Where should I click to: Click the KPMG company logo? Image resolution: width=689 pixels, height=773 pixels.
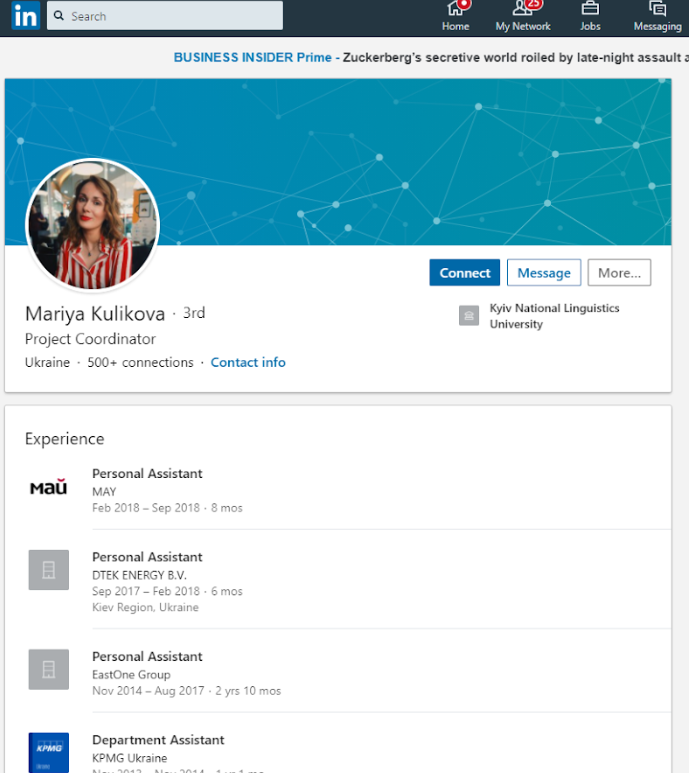pyautogui.click(x=49, y=752)
